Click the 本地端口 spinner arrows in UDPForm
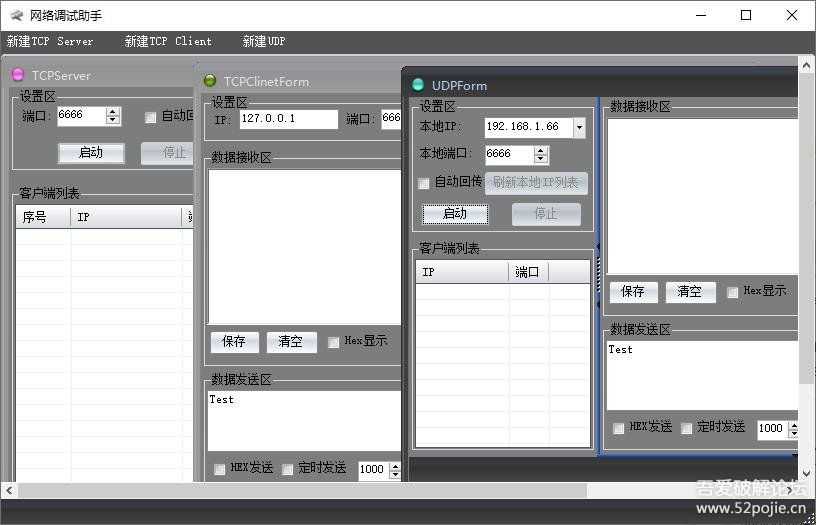Image resolution: width=816 pixels, height=525 pixels. point(541,155)
